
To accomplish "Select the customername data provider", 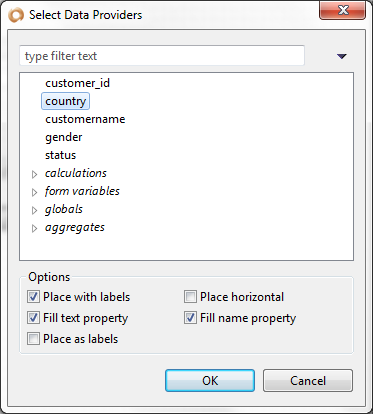I will [85, 119].
